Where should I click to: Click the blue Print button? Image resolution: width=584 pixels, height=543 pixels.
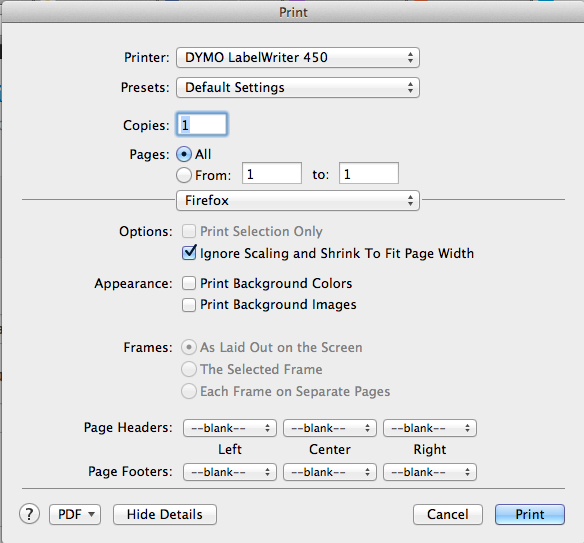(x=530, y=514)
